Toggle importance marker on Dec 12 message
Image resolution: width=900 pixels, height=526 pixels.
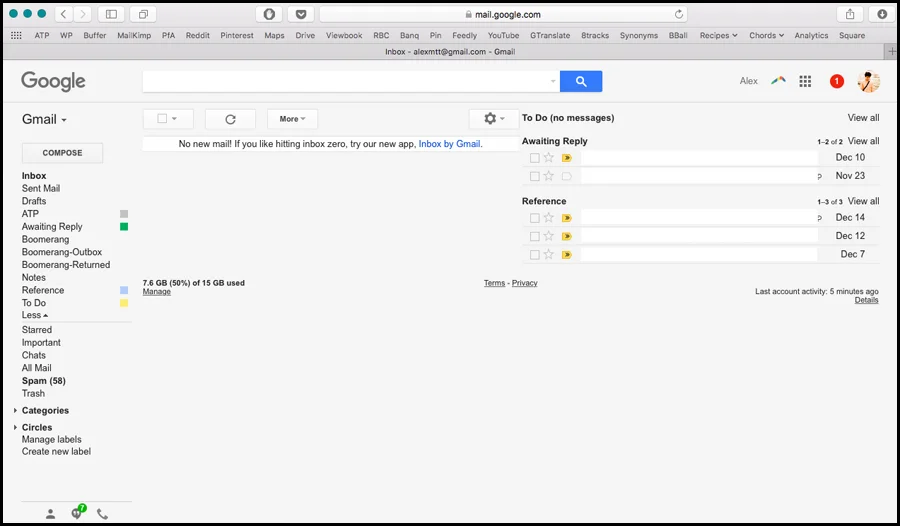click(567, 237)
